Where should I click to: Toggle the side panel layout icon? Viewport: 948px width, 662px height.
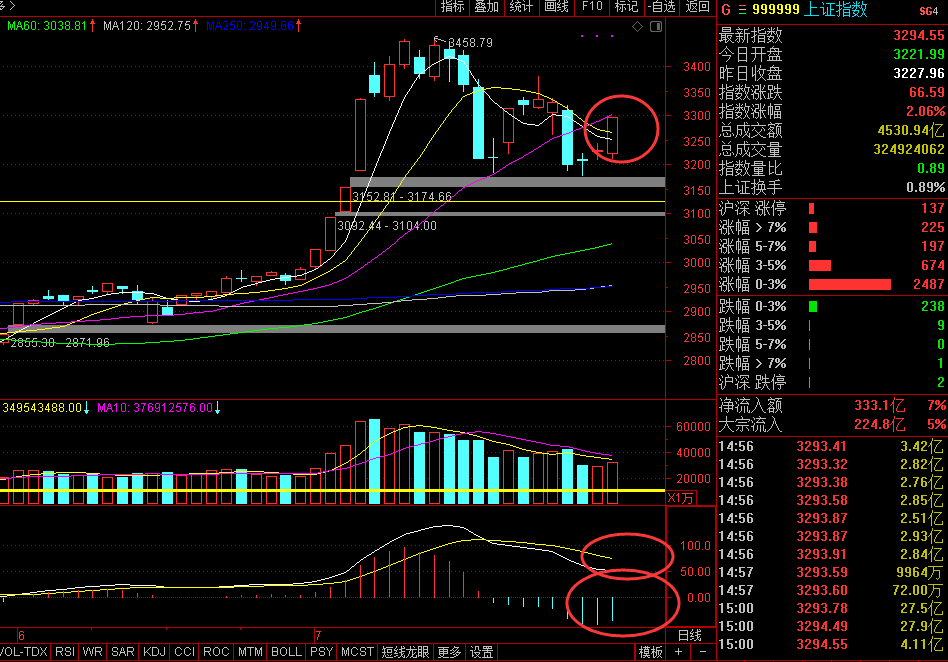[x=656, y=26]
